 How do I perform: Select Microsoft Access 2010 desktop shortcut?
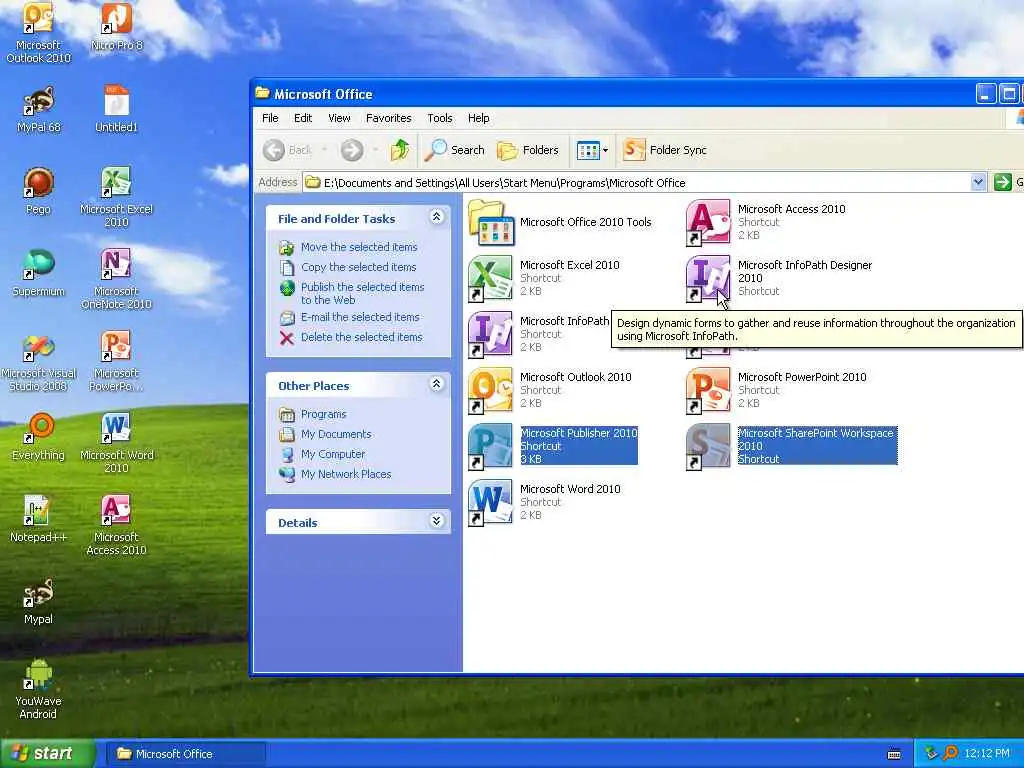pyautogui.click(x=116, y=526)
